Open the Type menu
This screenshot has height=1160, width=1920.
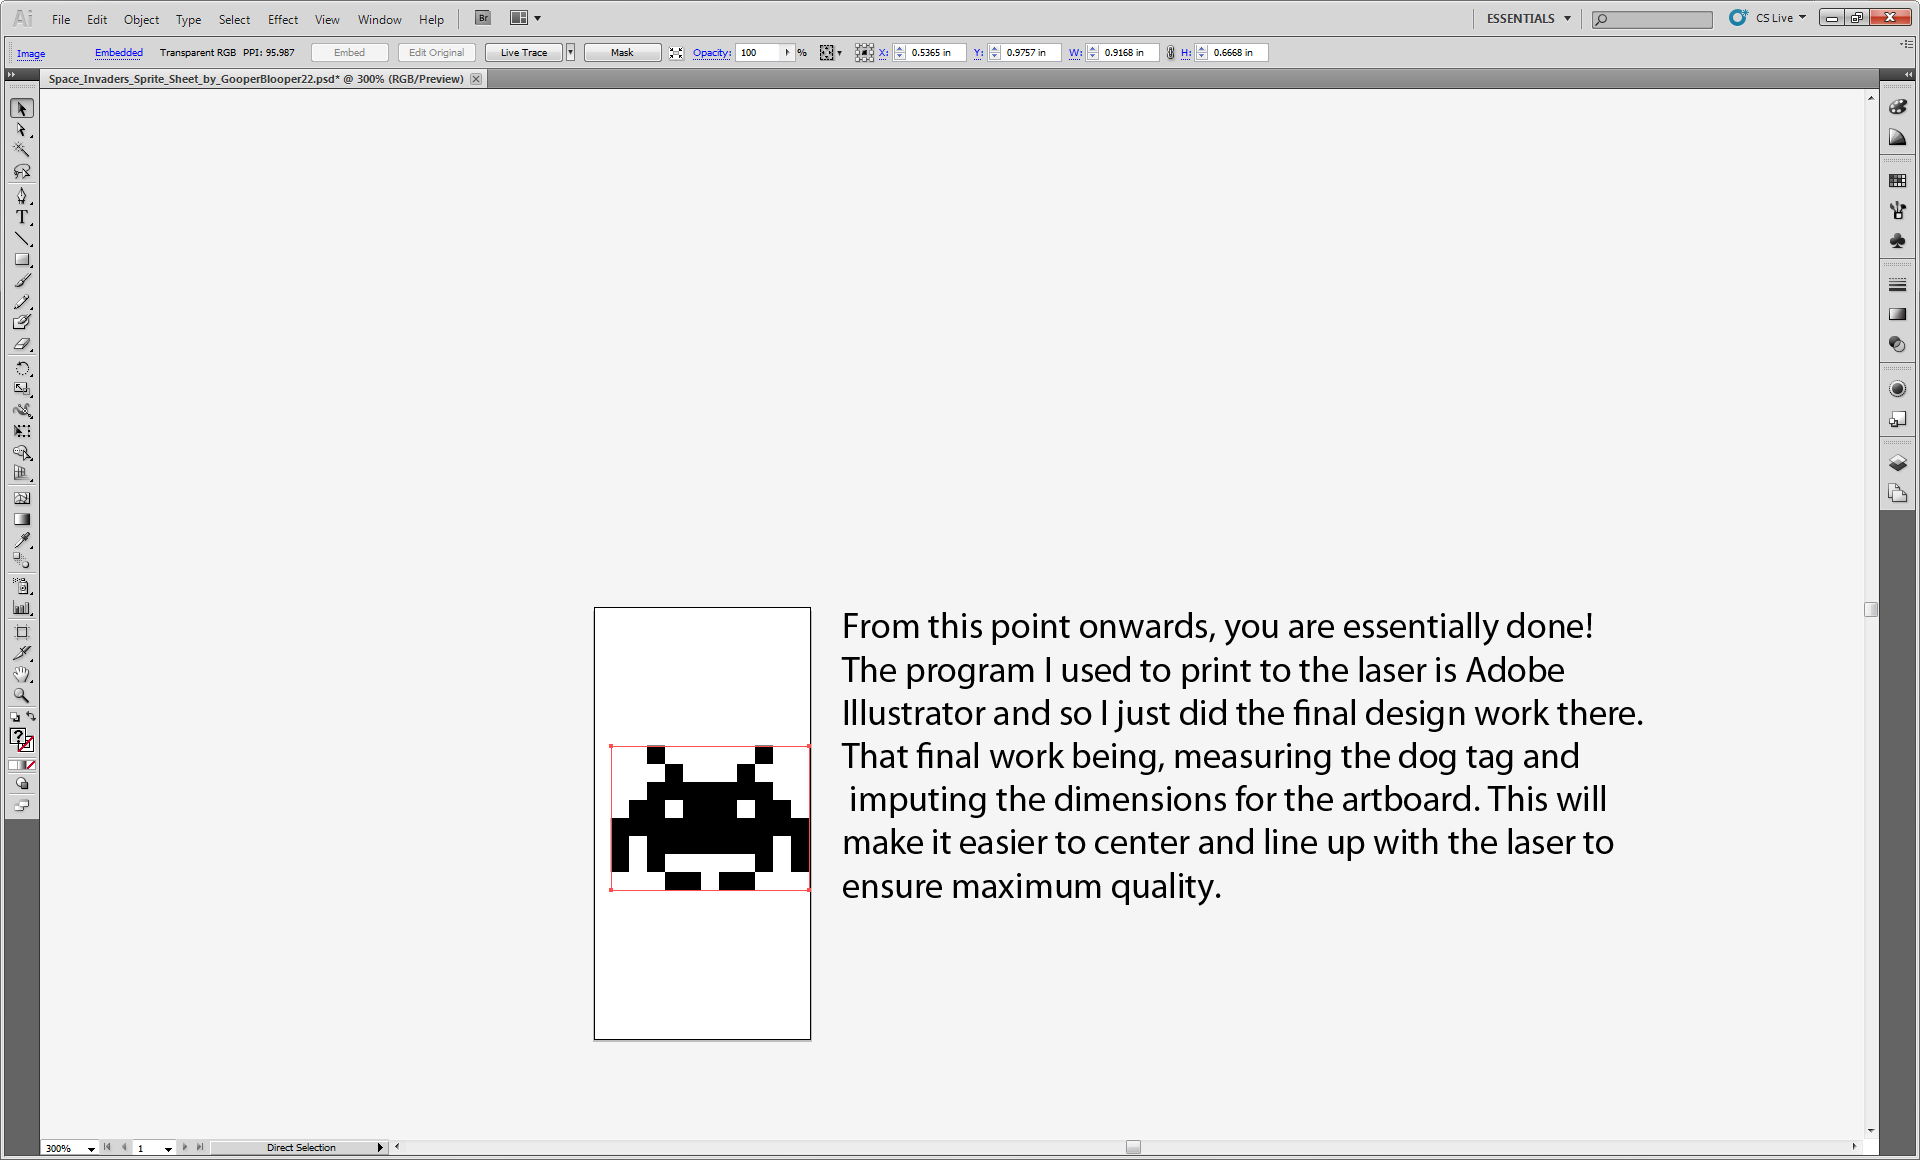coord(188,19)
